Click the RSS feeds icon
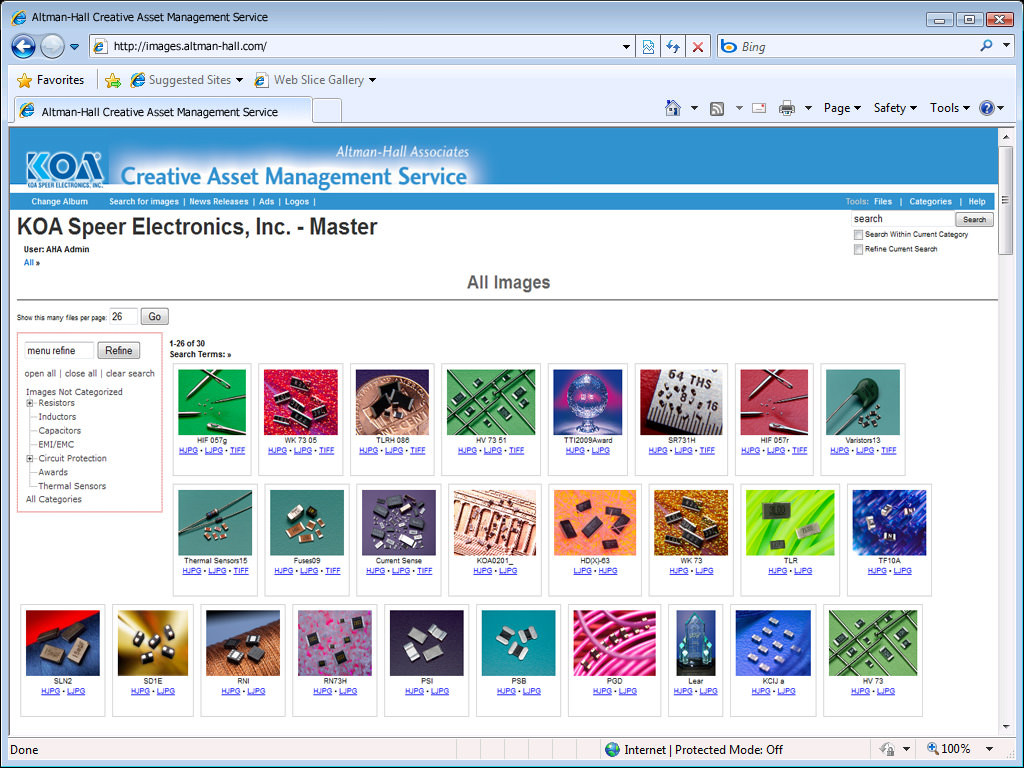 coord(717,108)
